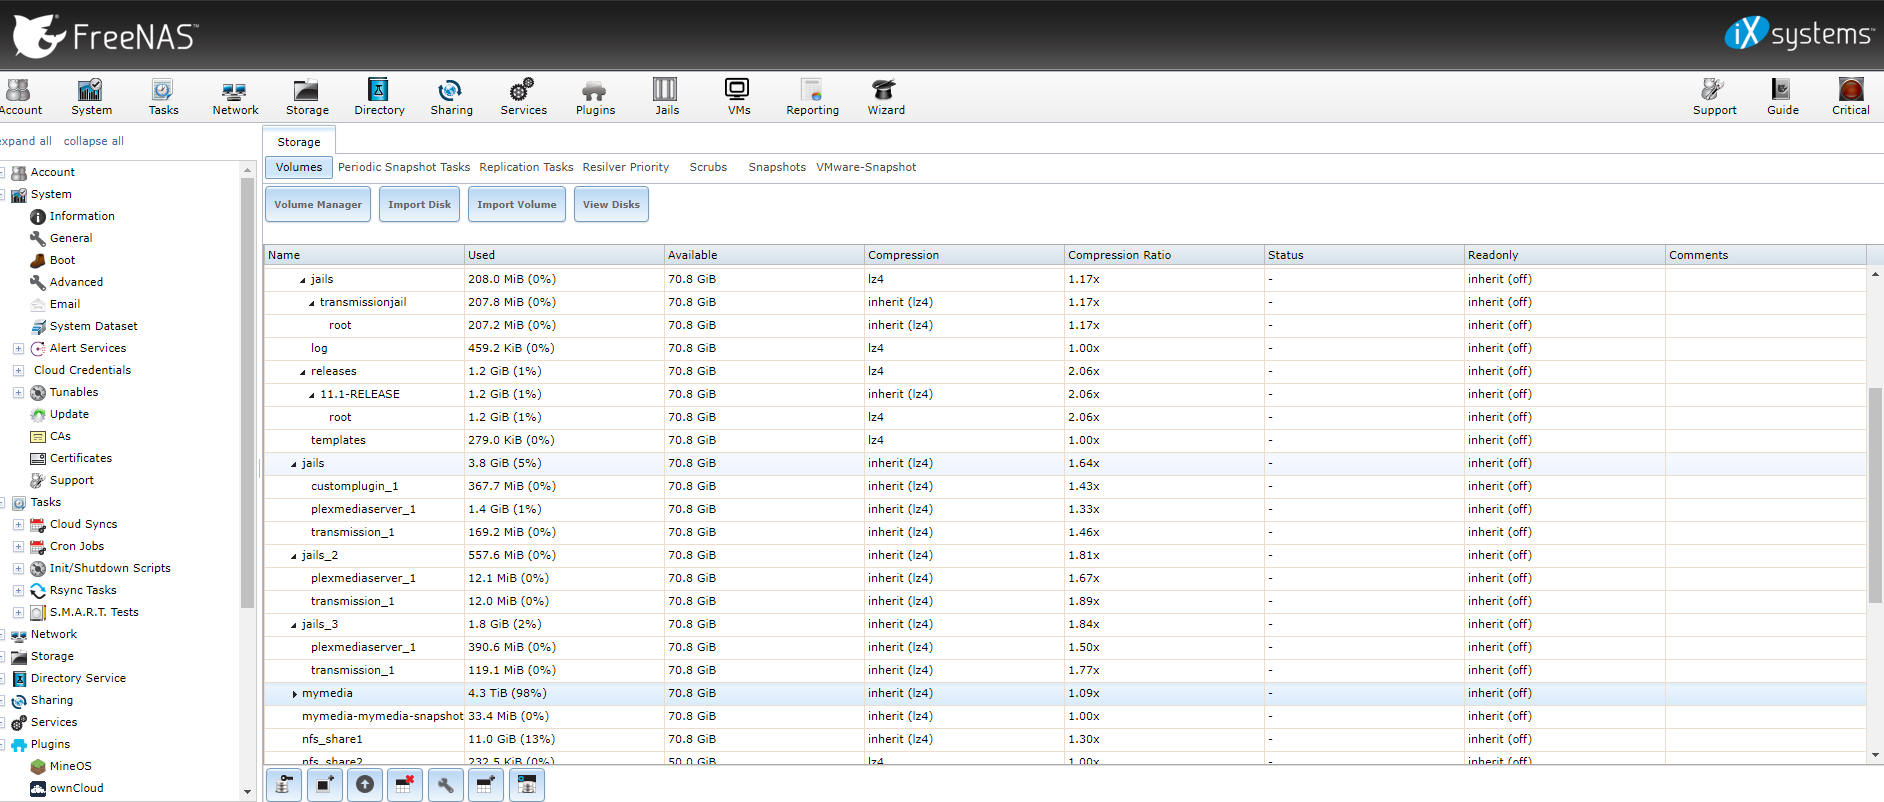The image size is (1884, 802).
Task: Click the create snapshot icon
Action: pos(324,785)
